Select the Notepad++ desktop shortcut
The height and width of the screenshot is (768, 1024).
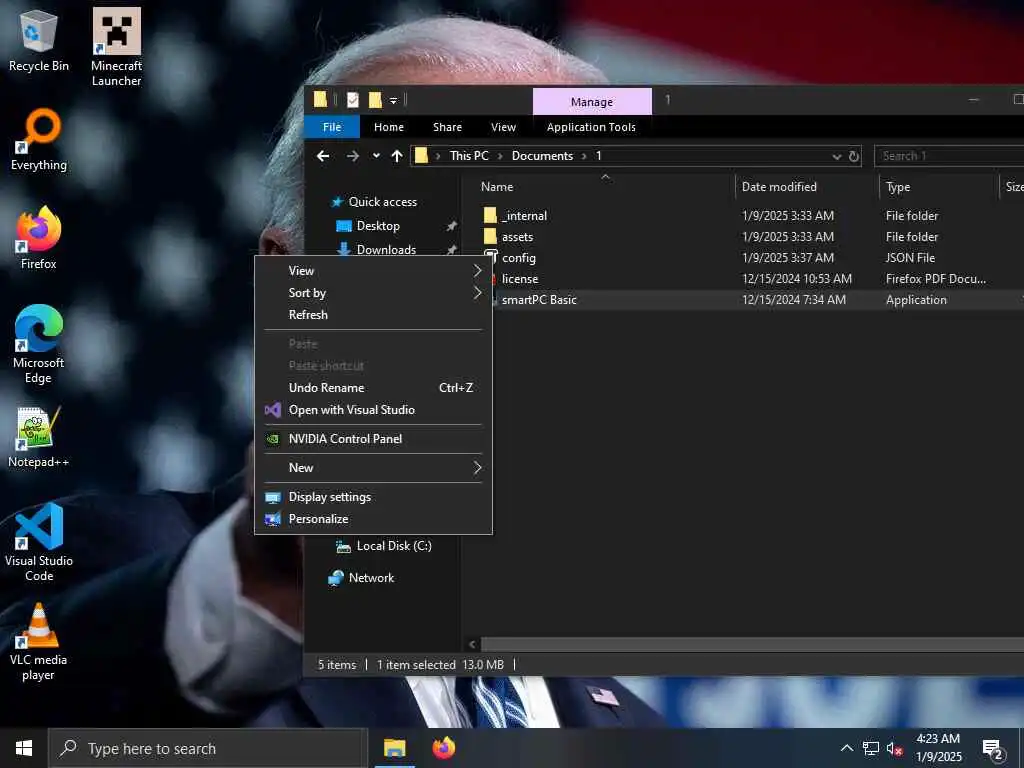39,437
